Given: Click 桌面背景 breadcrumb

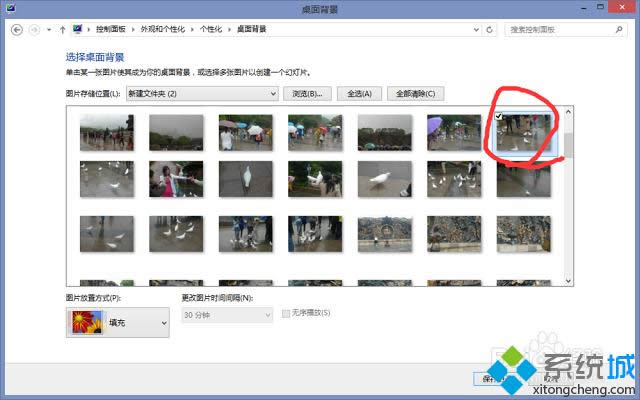Looking at the screenshot, I should pos(251,29).
